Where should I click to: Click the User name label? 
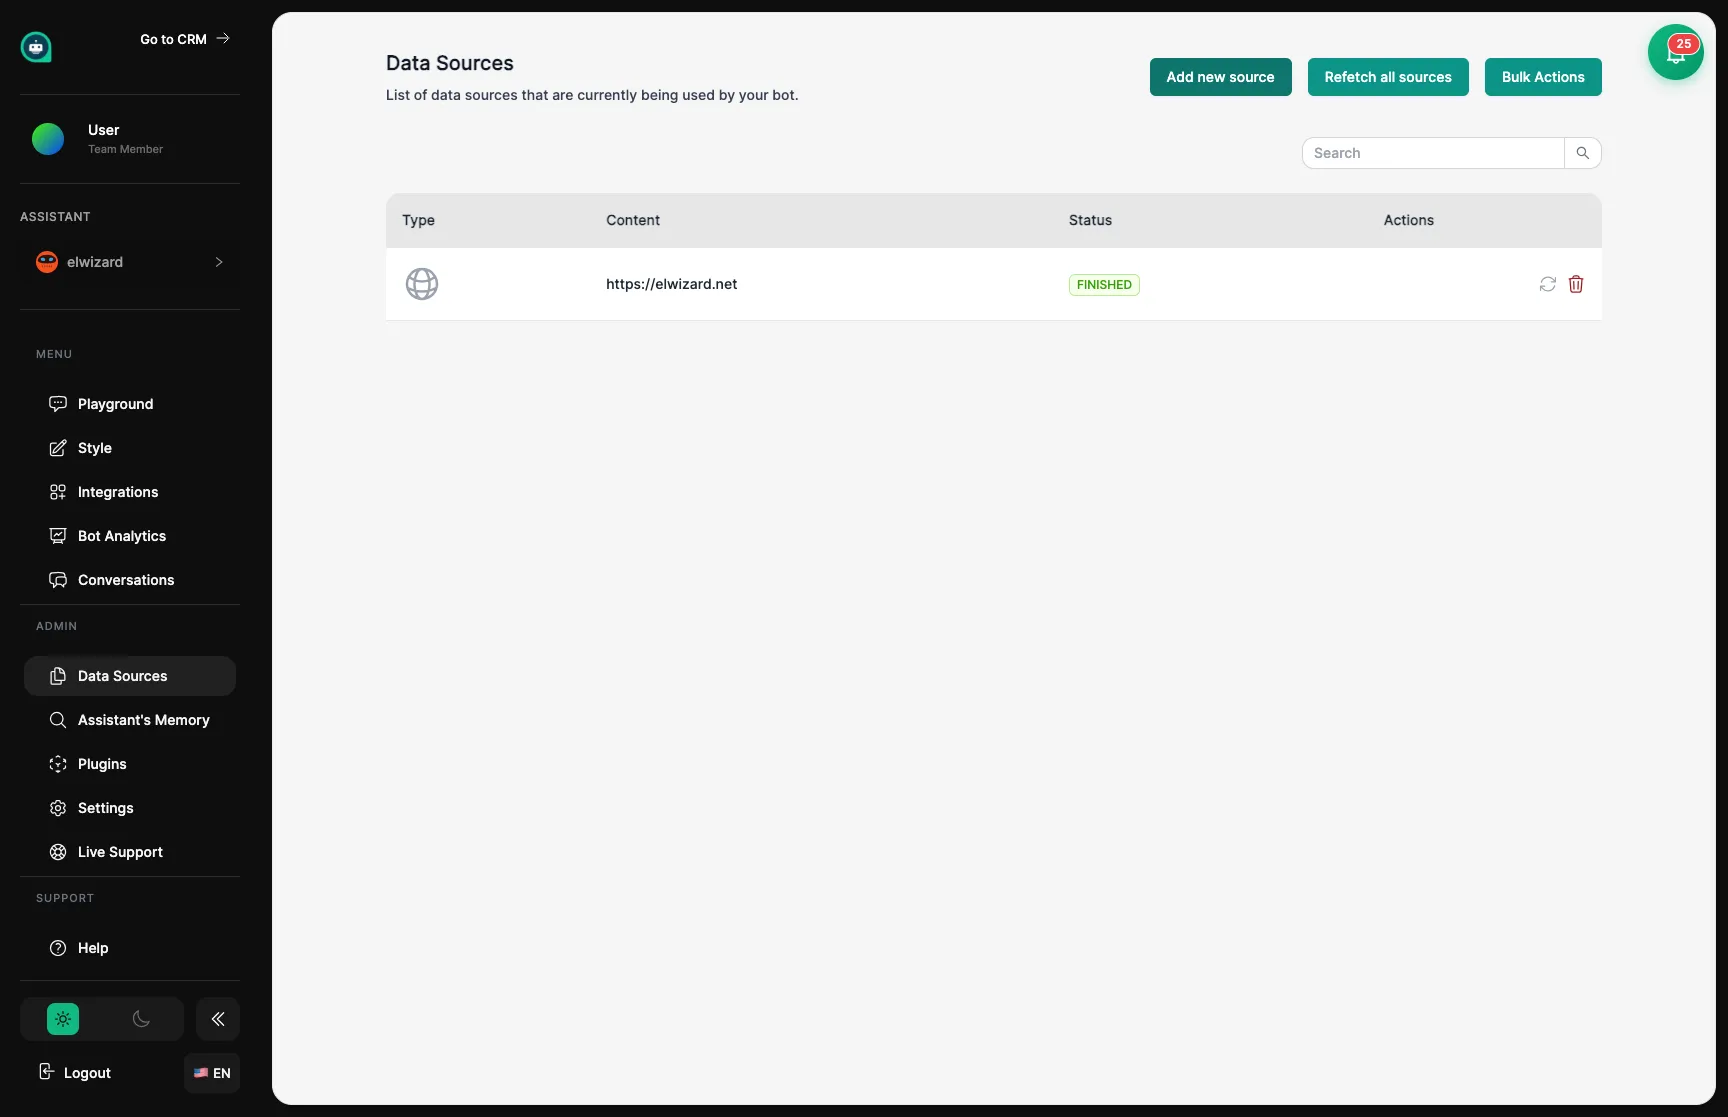[103, 130]
